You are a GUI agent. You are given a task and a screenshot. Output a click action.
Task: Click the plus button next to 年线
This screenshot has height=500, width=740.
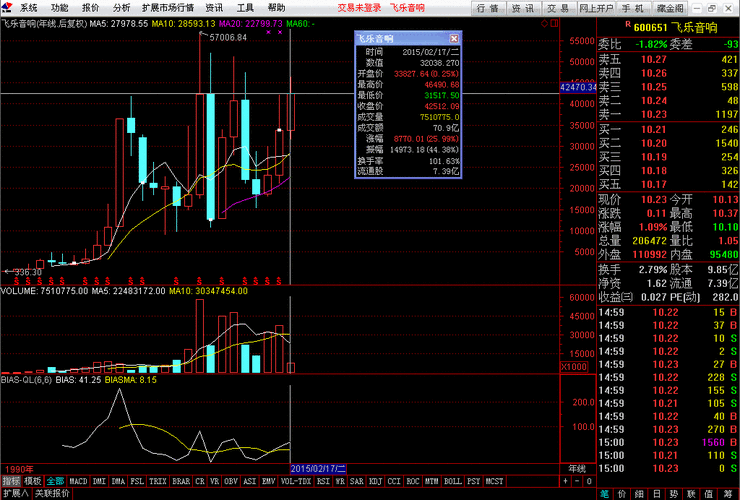click(x=565, y=481)
